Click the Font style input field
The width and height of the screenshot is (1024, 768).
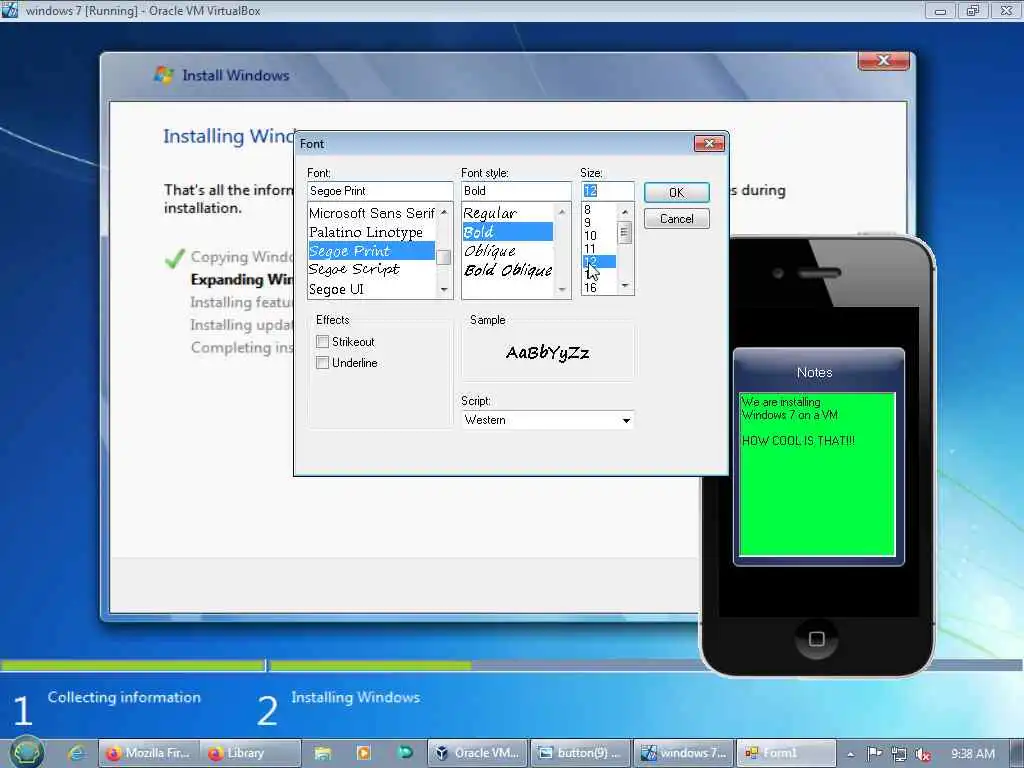click(516, 191)
